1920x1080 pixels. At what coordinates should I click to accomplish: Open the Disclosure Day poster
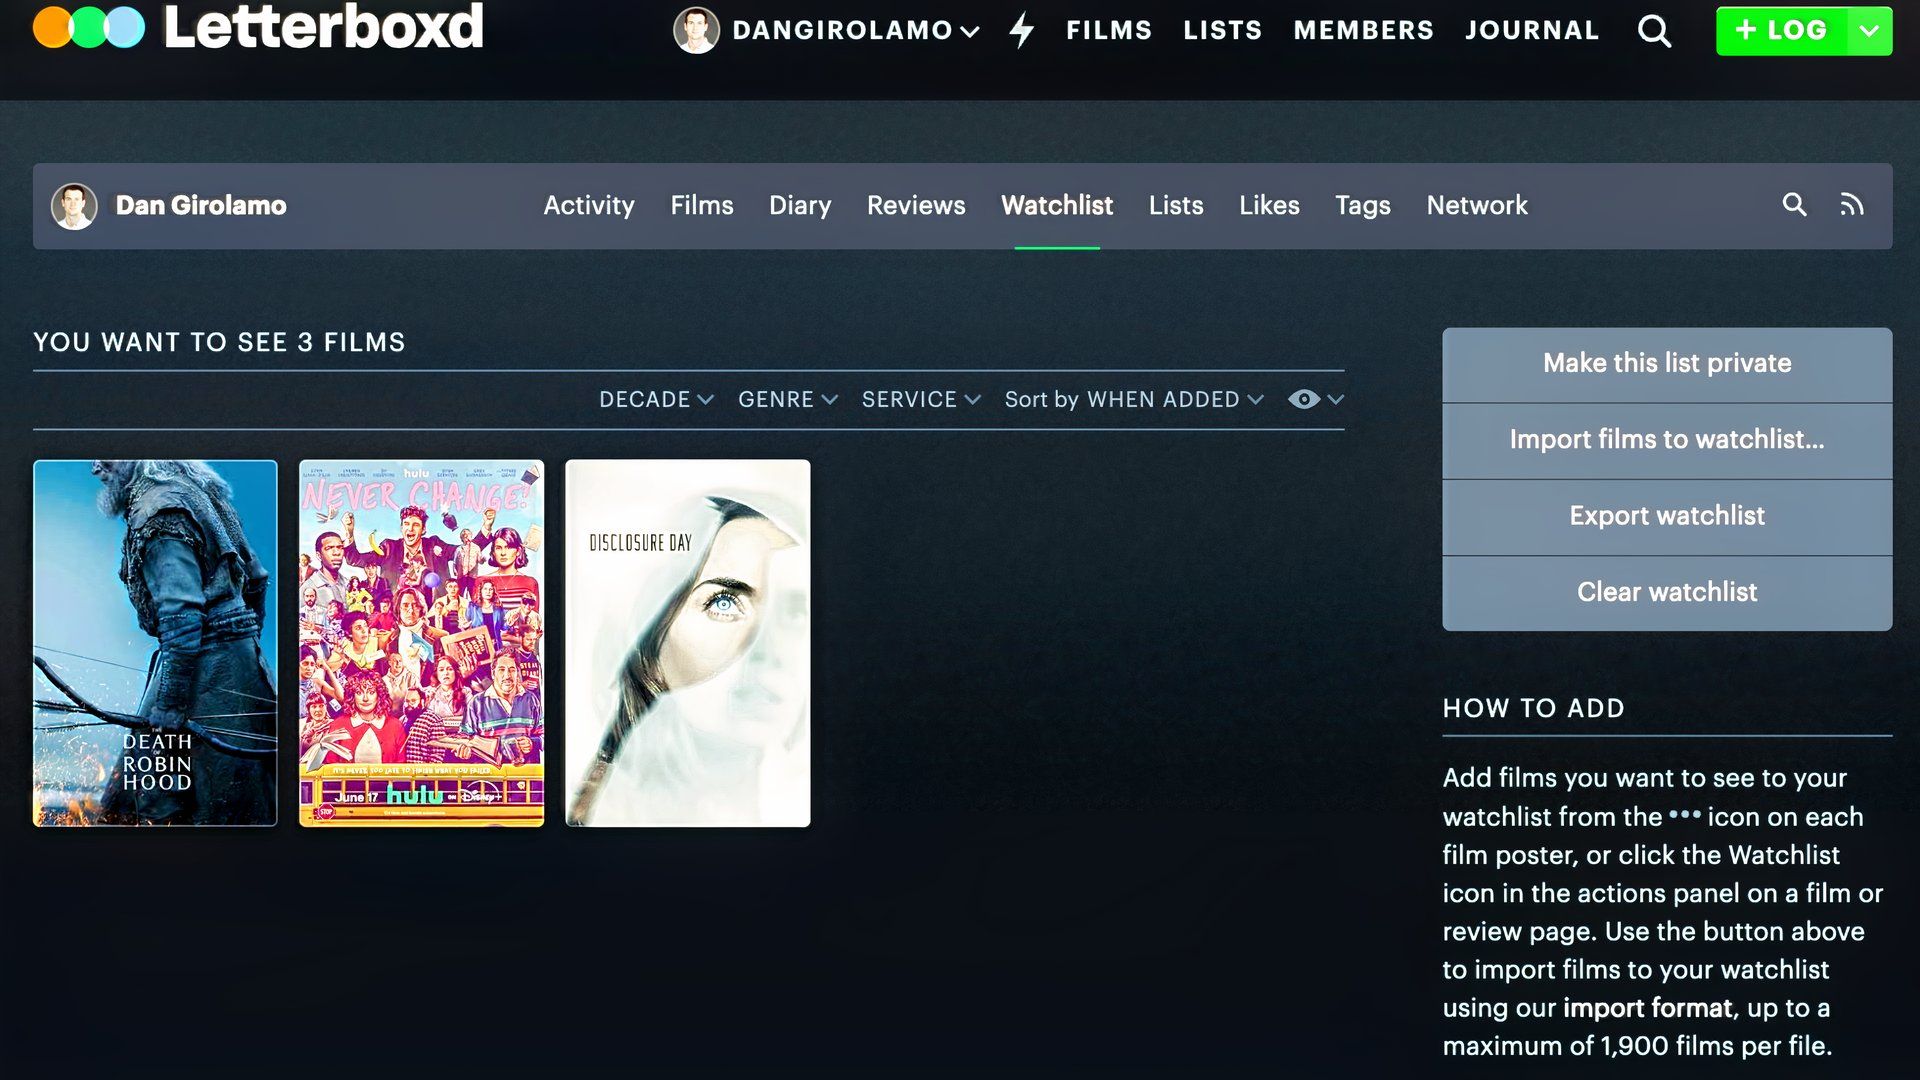coord(688,643)
